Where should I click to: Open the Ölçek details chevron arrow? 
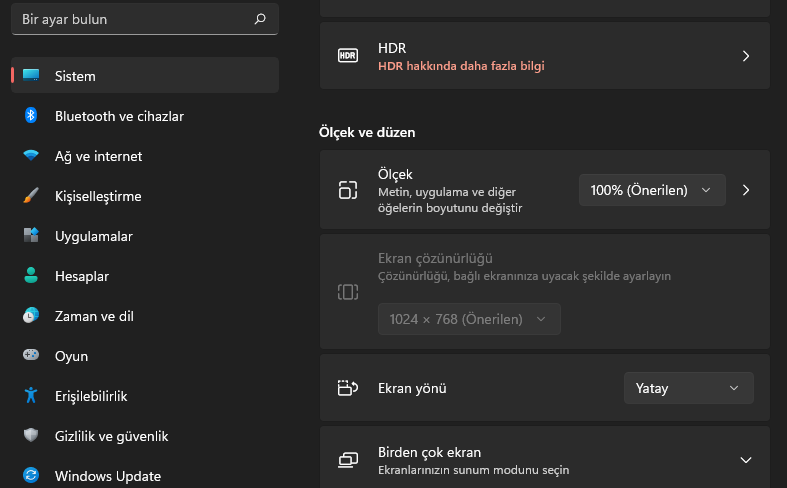pyautogui.click(x=746, y=190)
